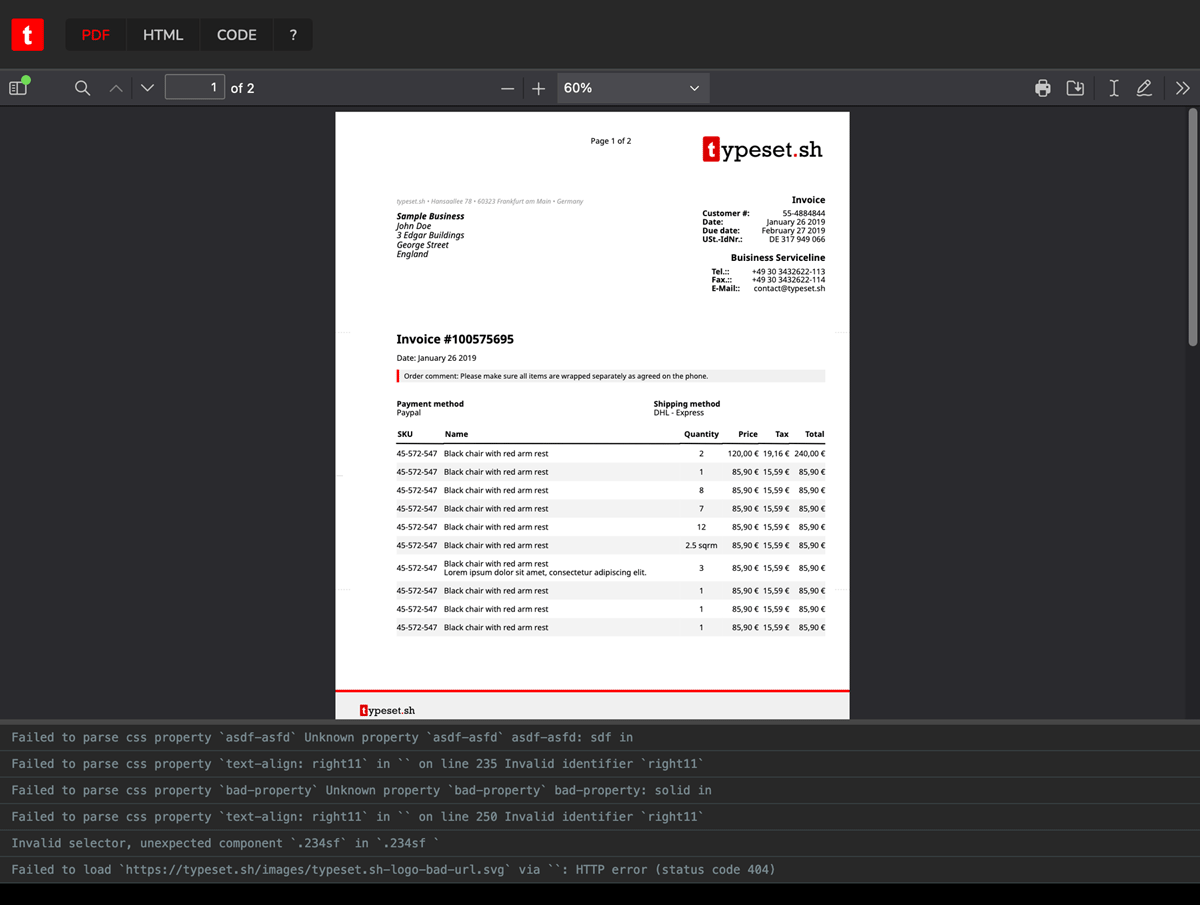Click the '240,00 €' total cell
This screenshot has width=1200, height=905.
810,454
